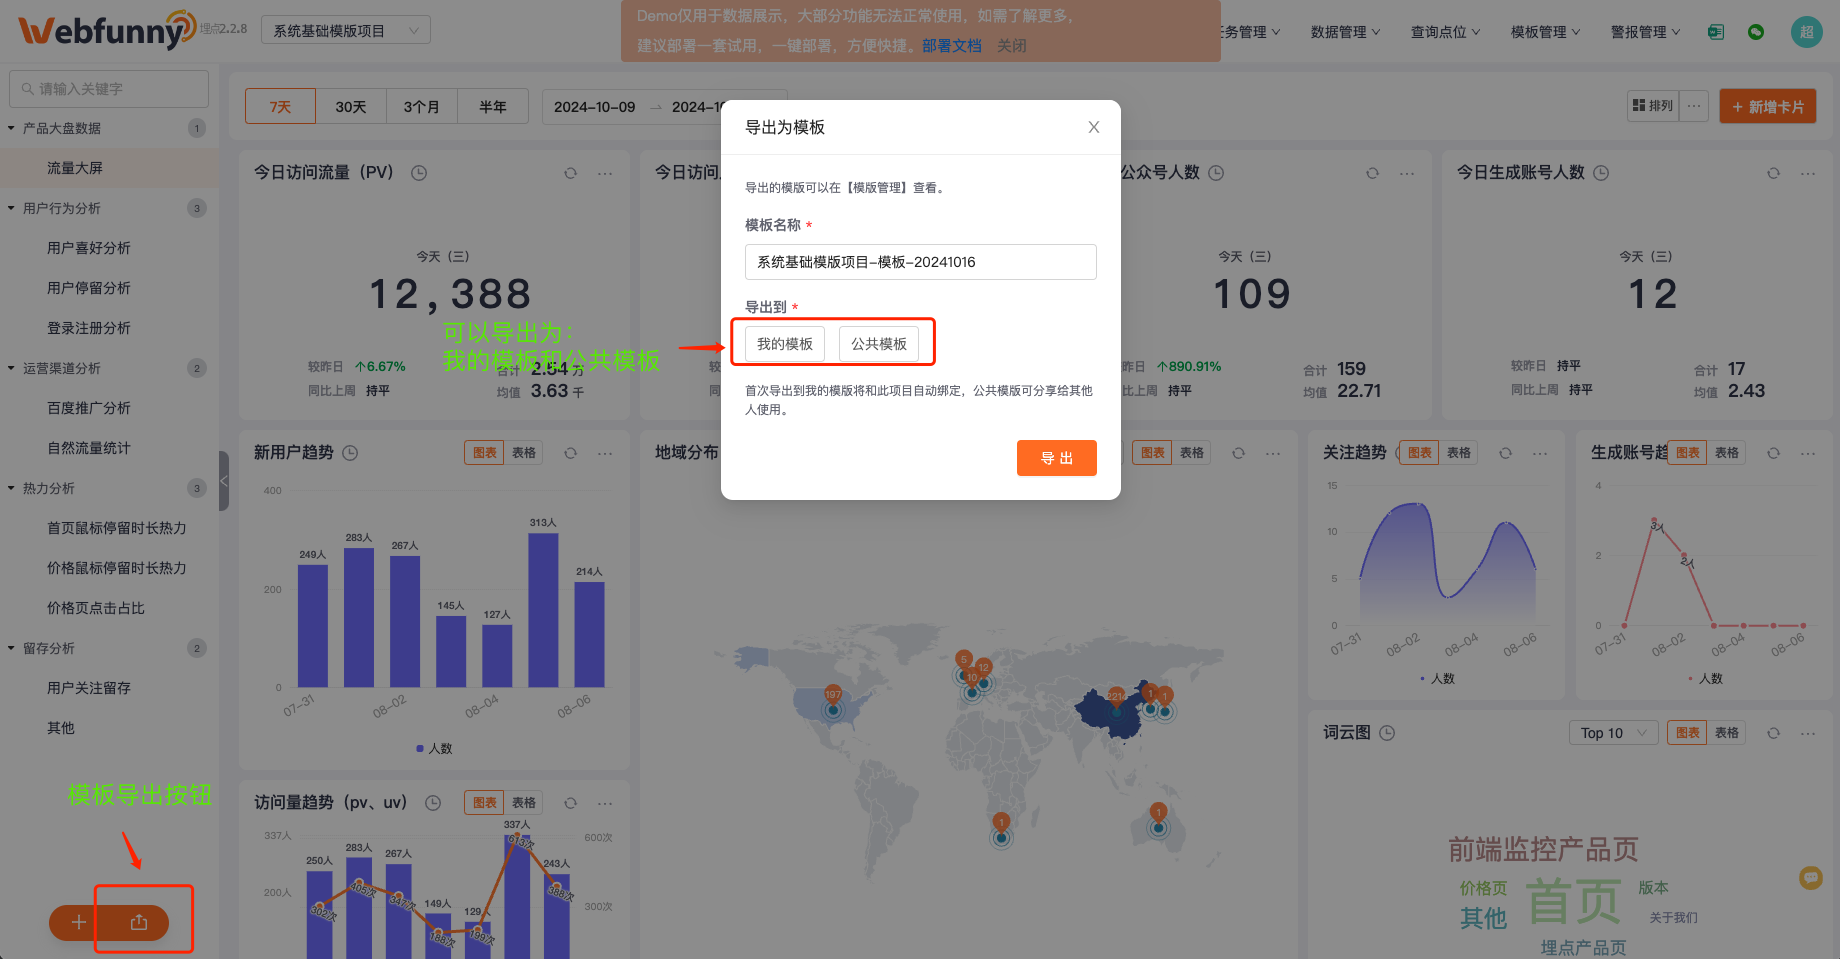Viewport: 1840px width, 959px height.
Task: Click the plus icon in the bottom-left pill
Action: 79,922
